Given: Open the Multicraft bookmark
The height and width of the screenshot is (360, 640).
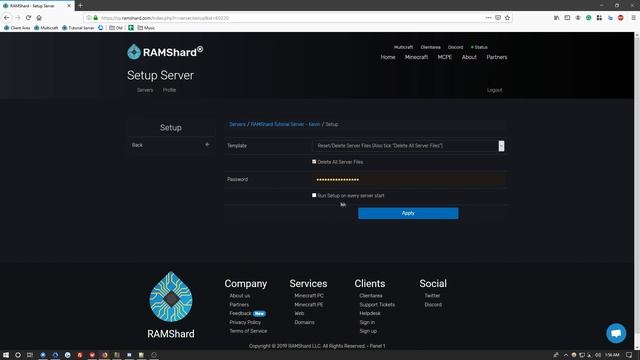Looking at the screenshot, I should pos(46,28).
